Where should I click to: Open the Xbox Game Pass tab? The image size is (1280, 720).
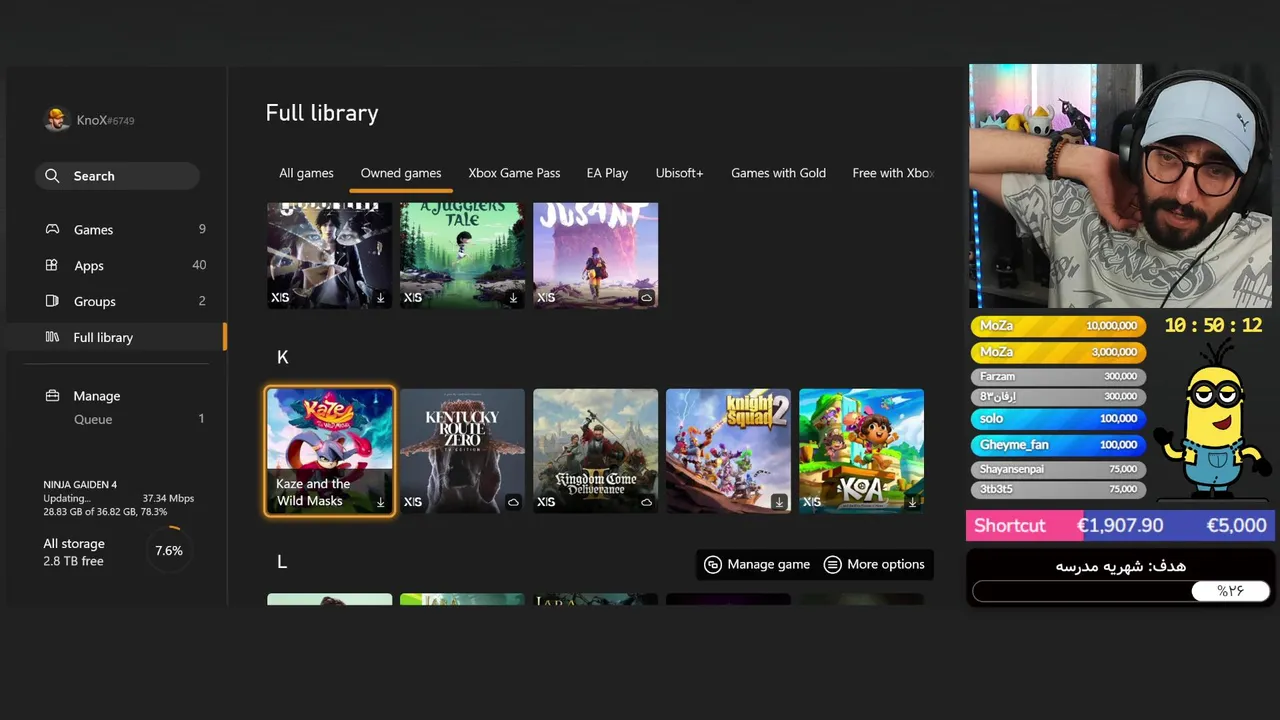coord(514,173)
